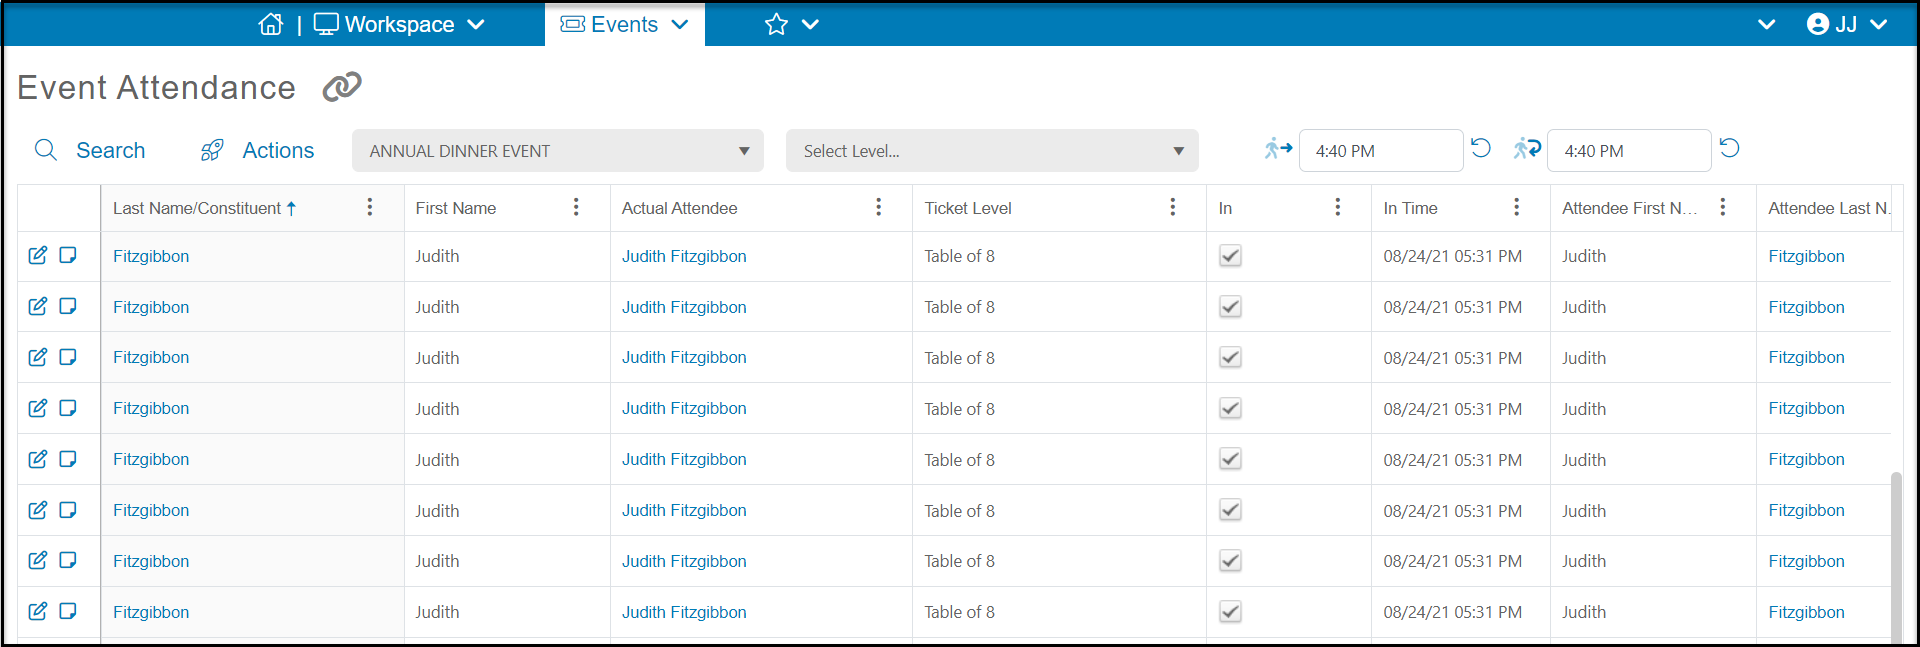
Task: Open the Events tab menu
Action: 624,24
